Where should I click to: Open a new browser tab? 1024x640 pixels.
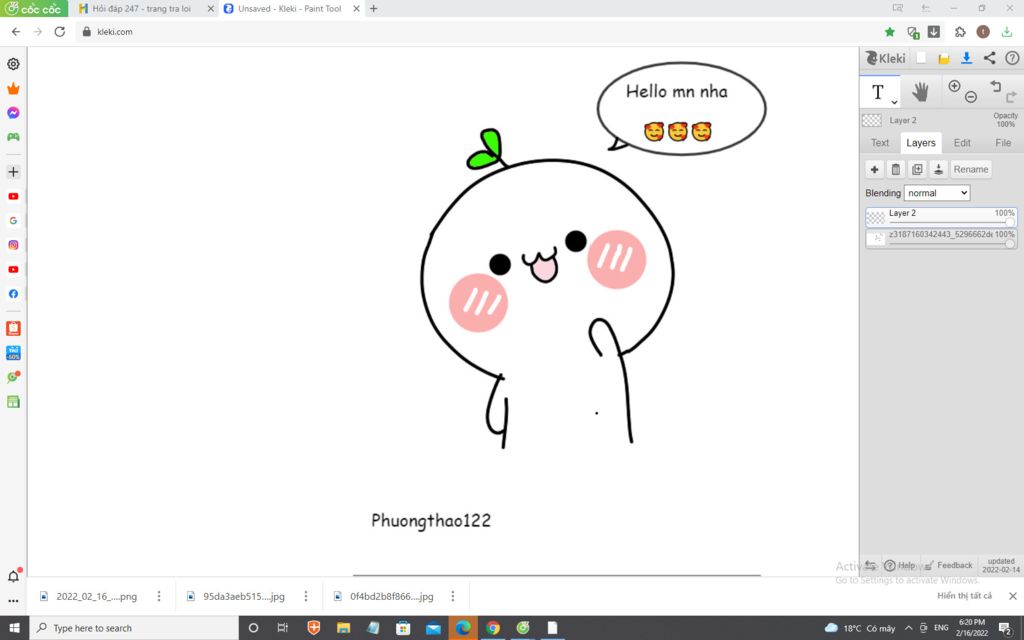tap(374, 8)
